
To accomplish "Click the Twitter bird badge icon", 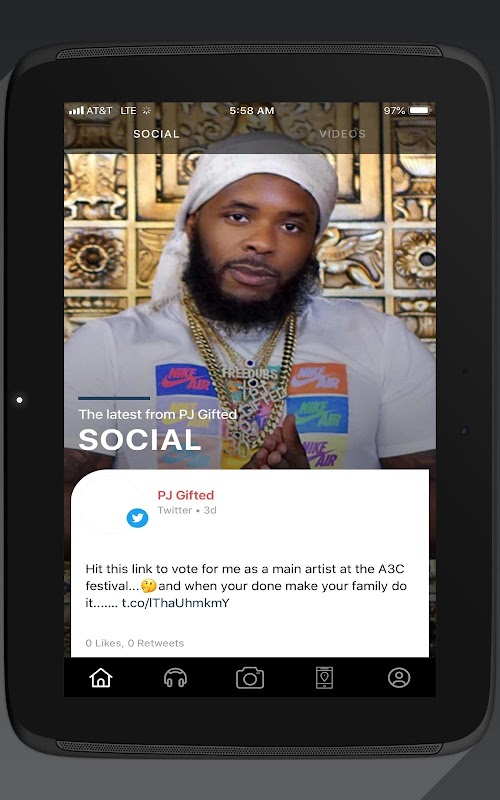I will [x=137, y=518].
